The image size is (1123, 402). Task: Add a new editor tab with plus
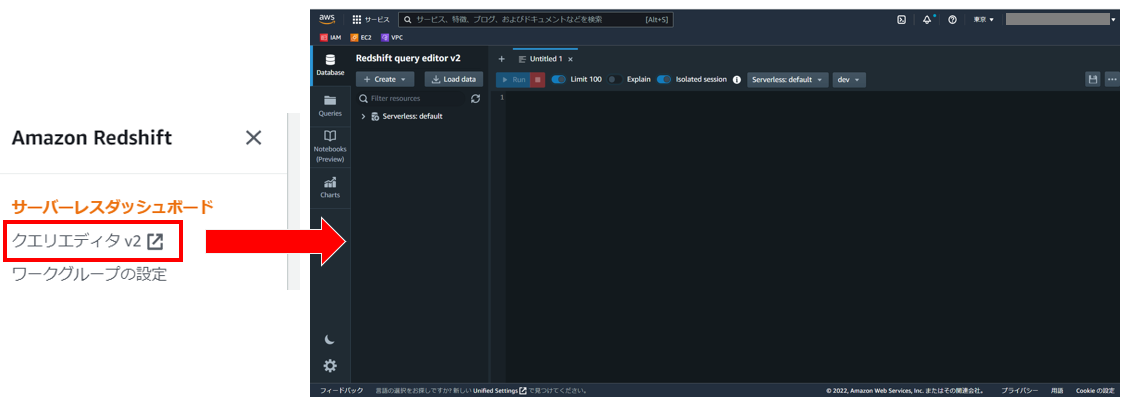501,59
